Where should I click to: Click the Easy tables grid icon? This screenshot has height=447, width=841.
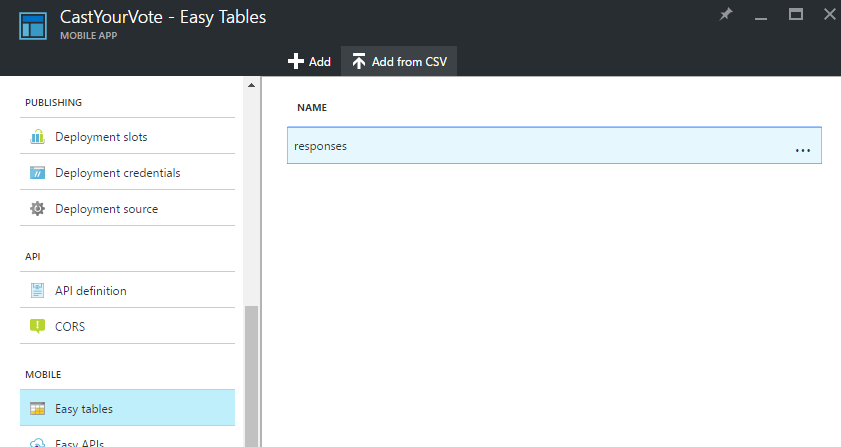pyautogui.click(x=37, y=408)
